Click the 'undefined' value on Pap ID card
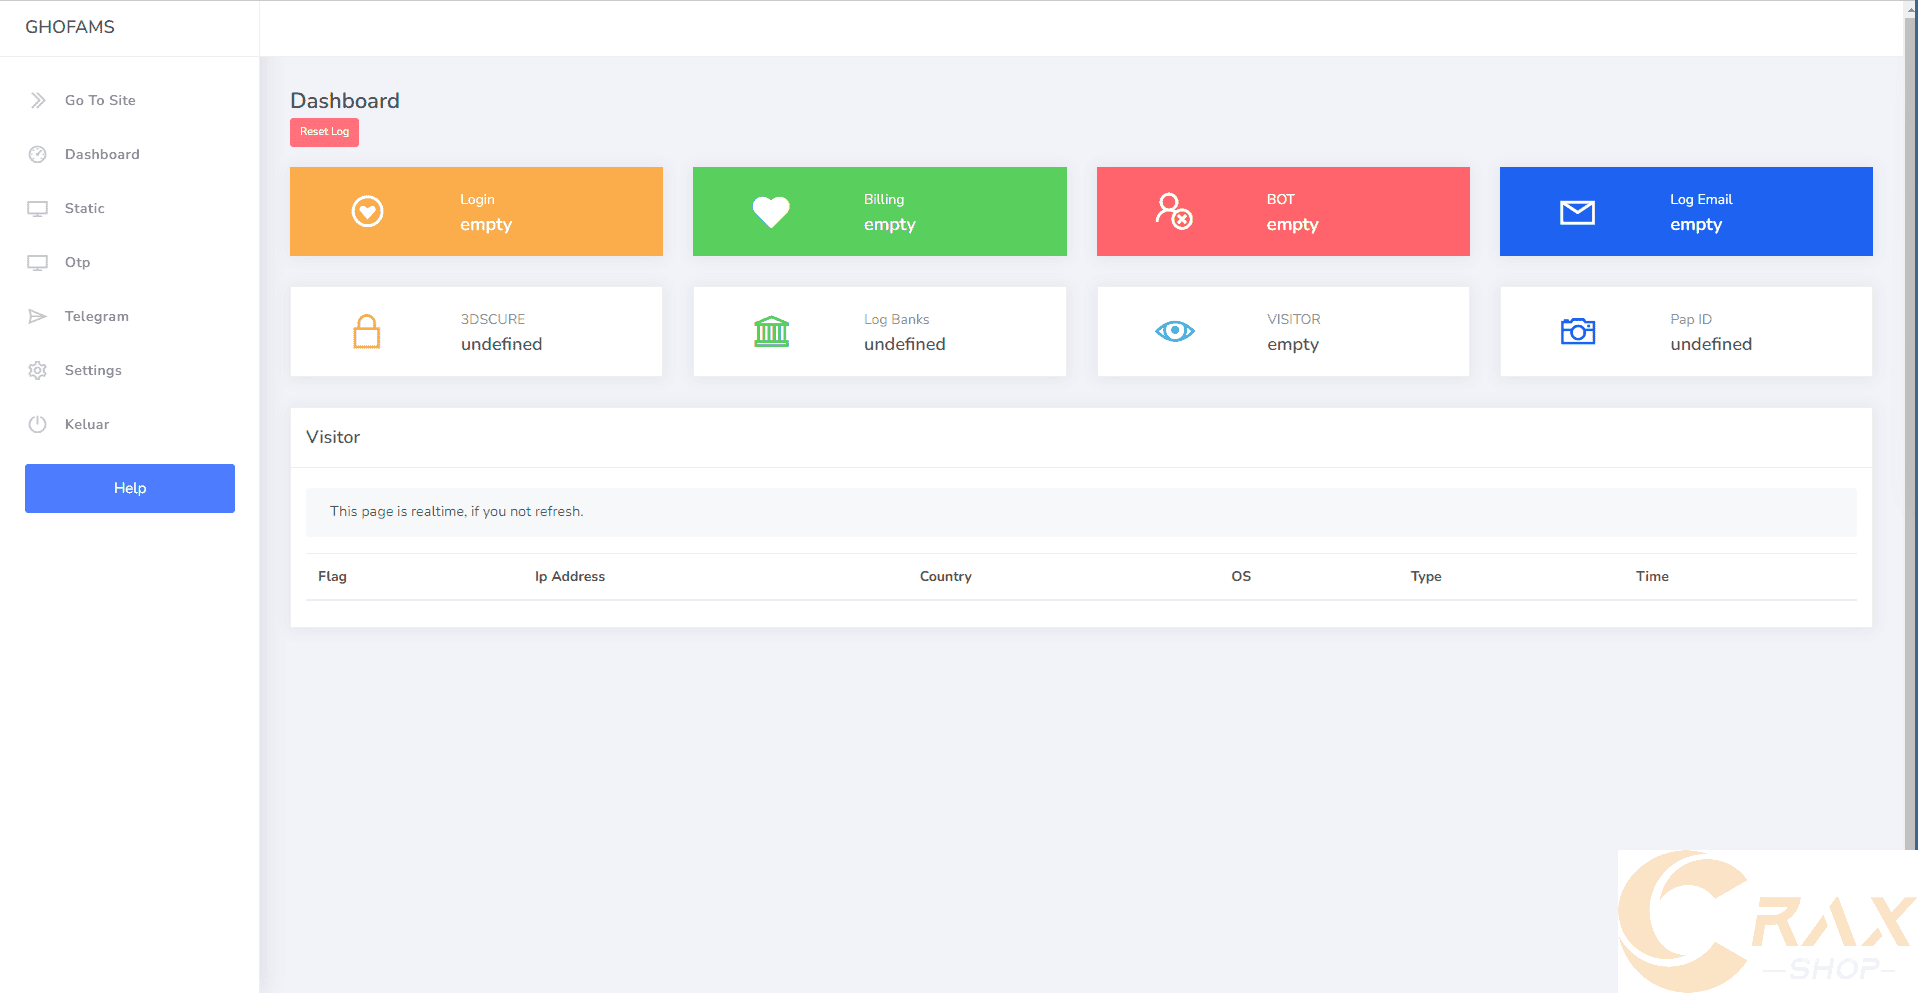1918x993 pixels. pos(1711,344)
